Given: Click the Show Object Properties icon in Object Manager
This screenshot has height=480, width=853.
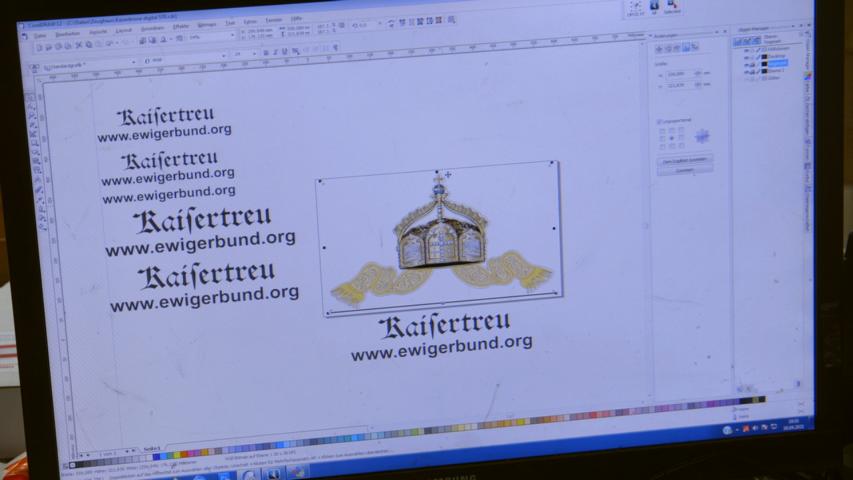Looking at the screenshot, I should point(737,41).
